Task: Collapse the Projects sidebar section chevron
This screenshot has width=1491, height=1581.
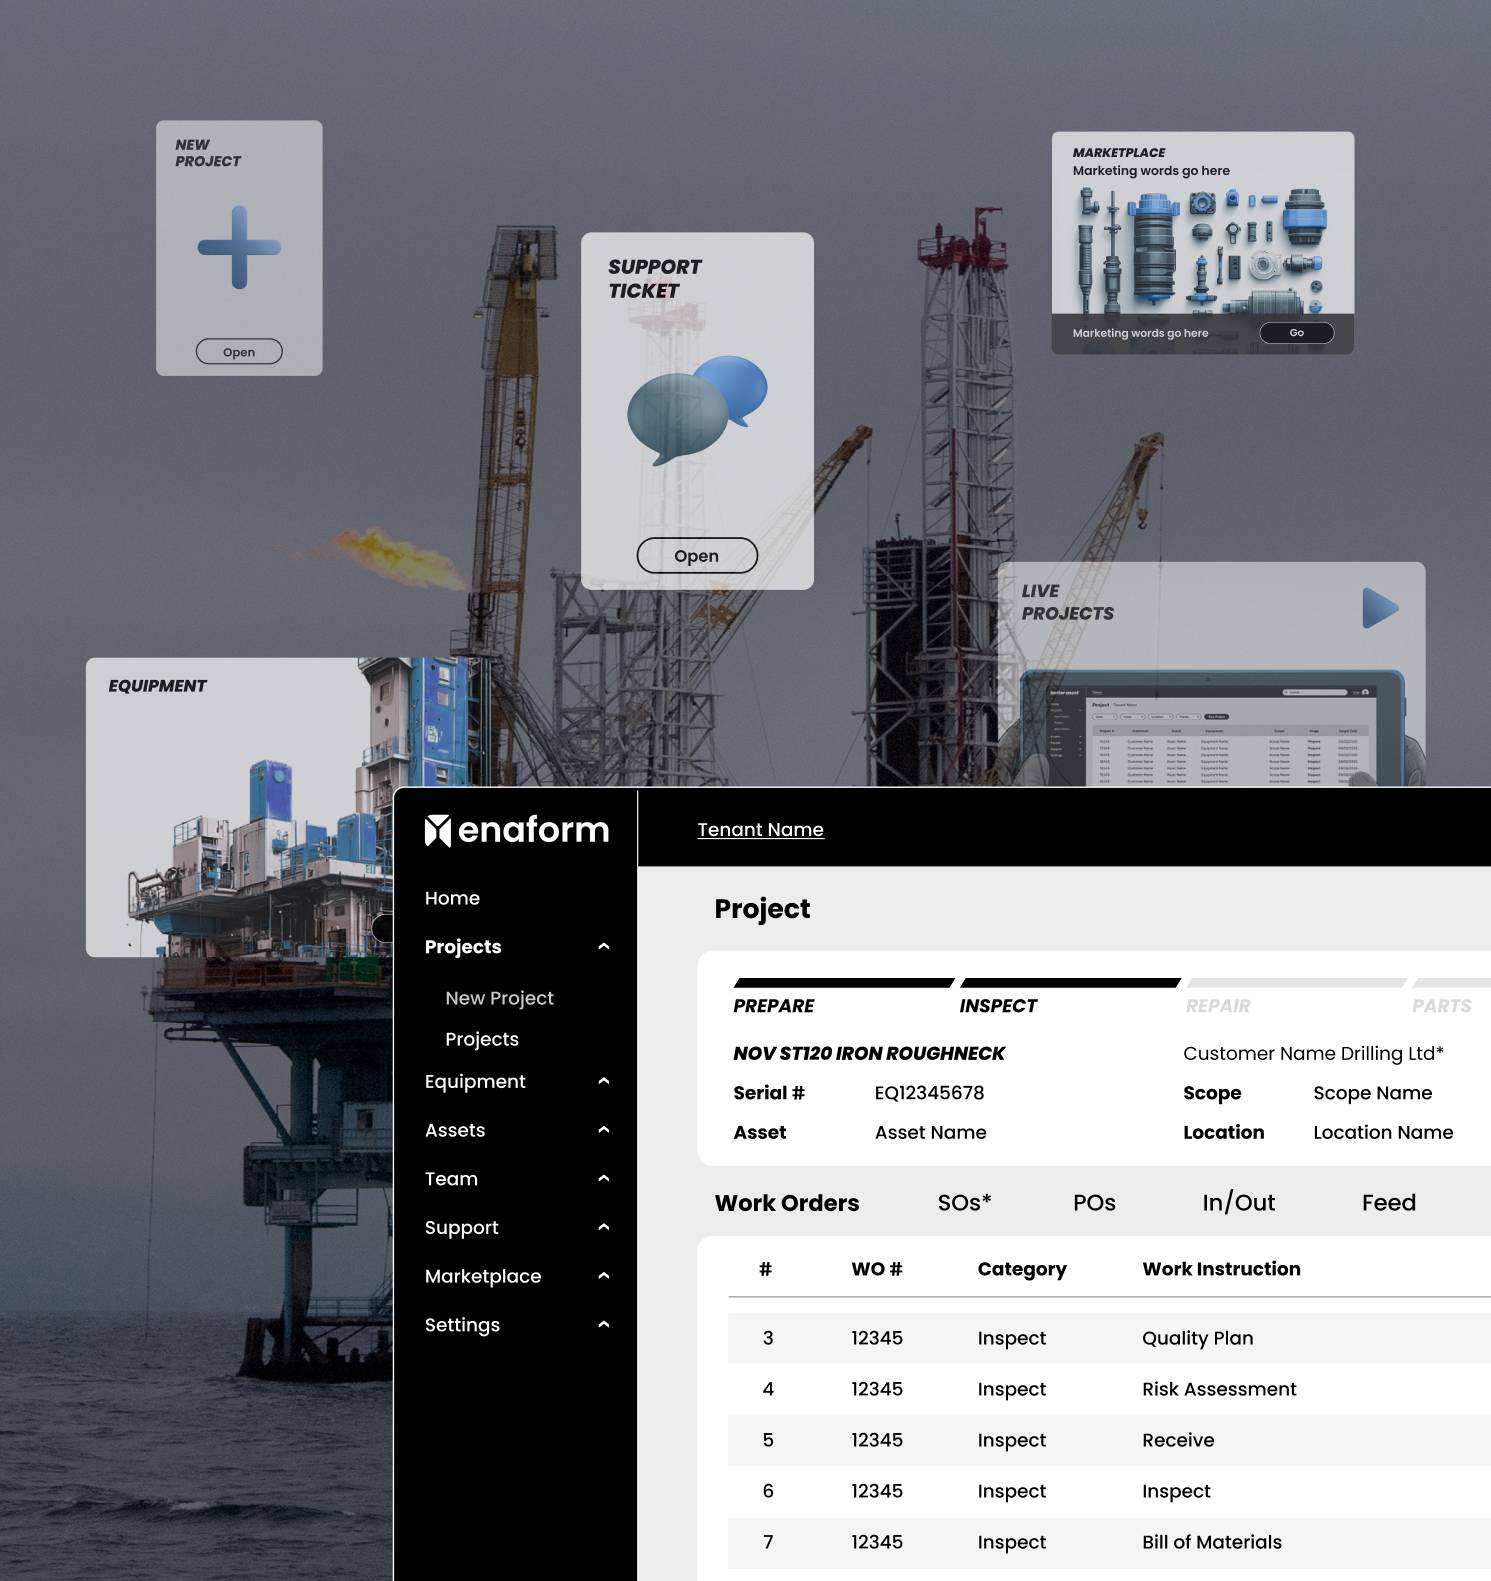Action: 603,947
